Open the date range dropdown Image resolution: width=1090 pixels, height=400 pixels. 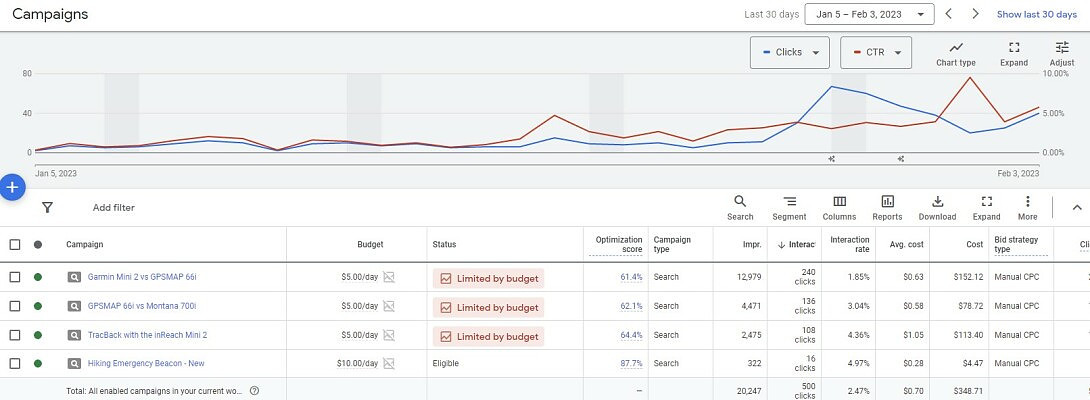(869, 14)
